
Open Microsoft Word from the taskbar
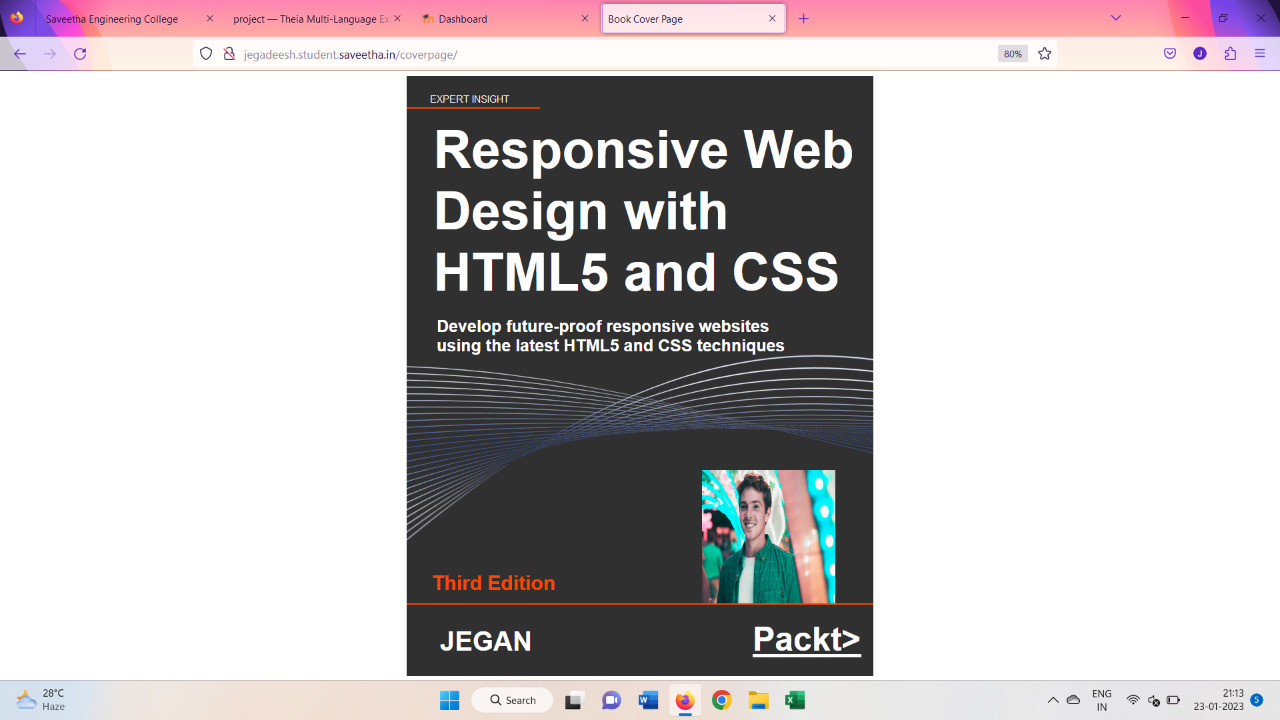[x=648, y=700]
